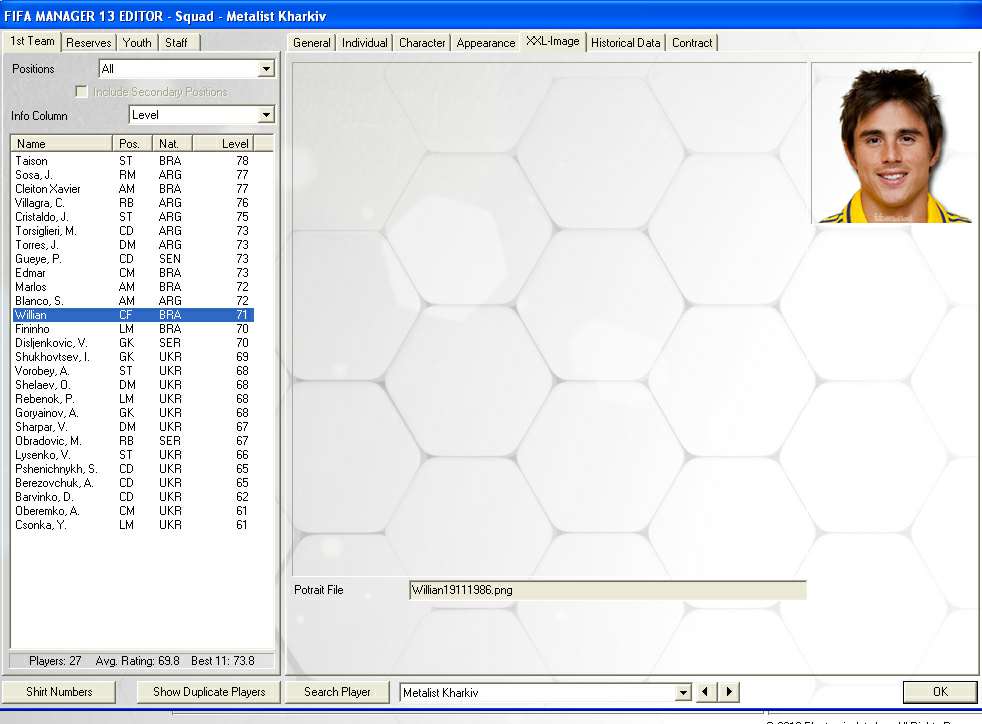982x724 pixels.
Task: Open the Appearance tab
Action: [x=486, y=43]
